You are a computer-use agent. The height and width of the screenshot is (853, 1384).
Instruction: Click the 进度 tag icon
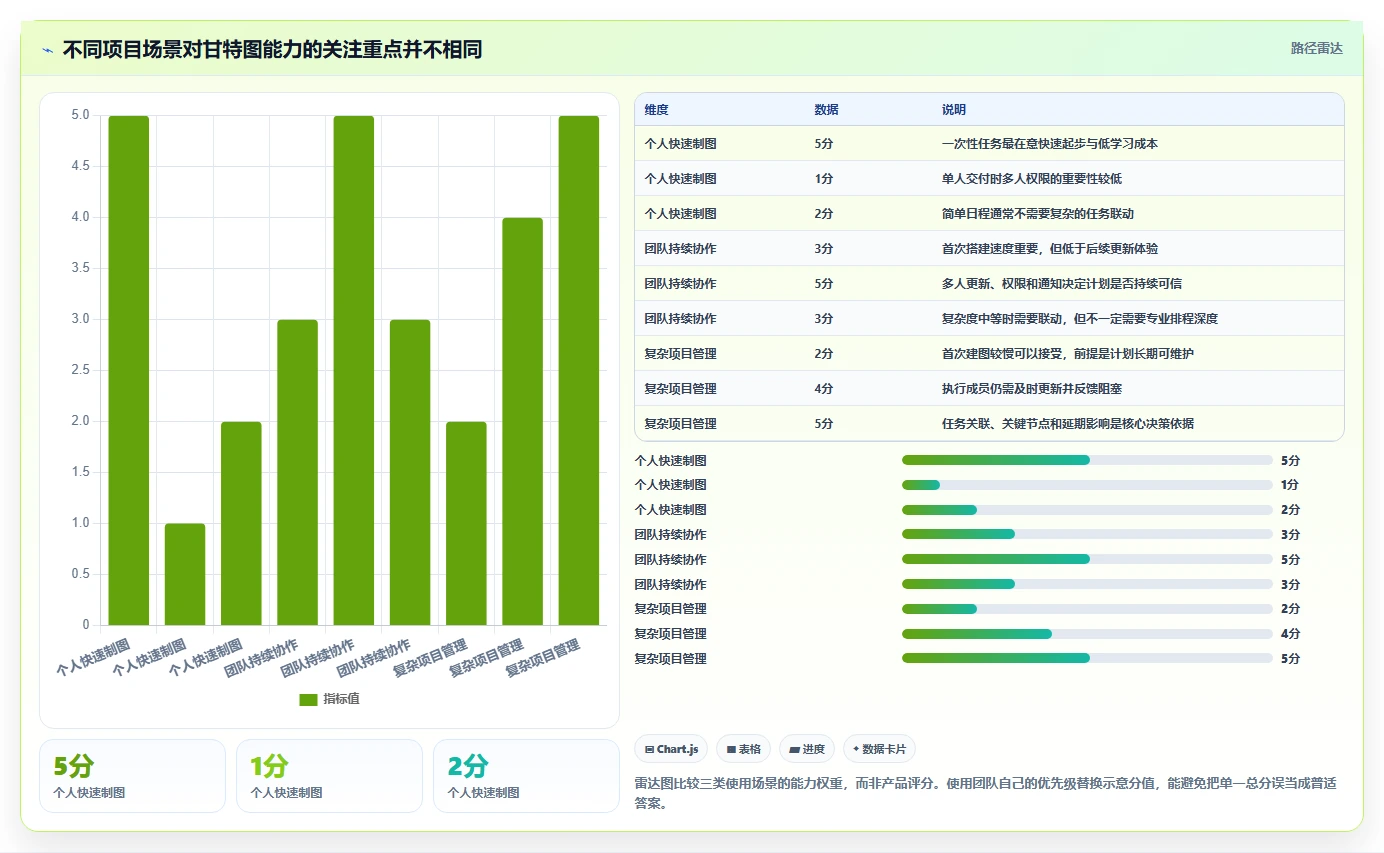pyautogui.click(x=794, y=749)
